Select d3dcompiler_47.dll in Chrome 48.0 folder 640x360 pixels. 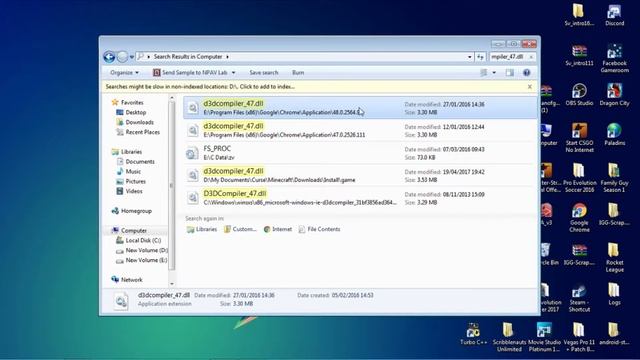[360, 108]
